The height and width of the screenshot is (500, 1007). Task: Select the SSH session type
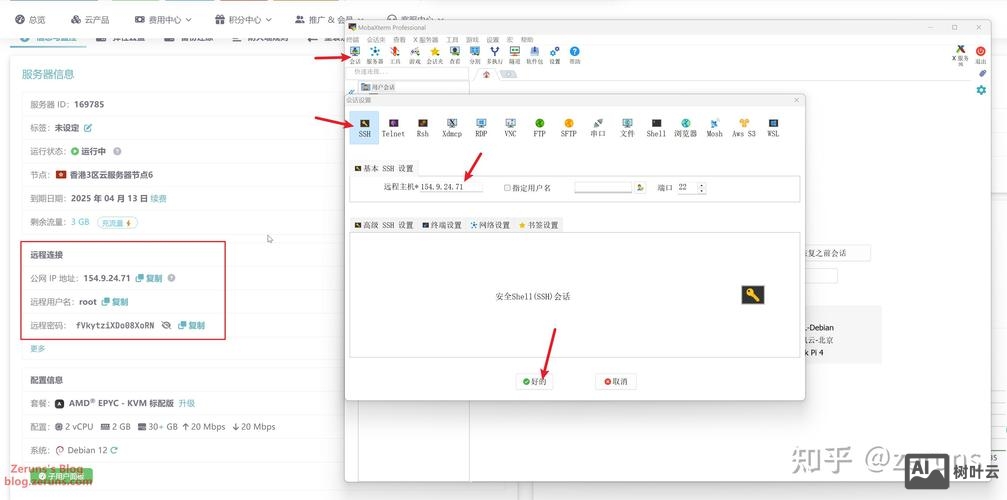pyautogui.click(x=364, y=127)
